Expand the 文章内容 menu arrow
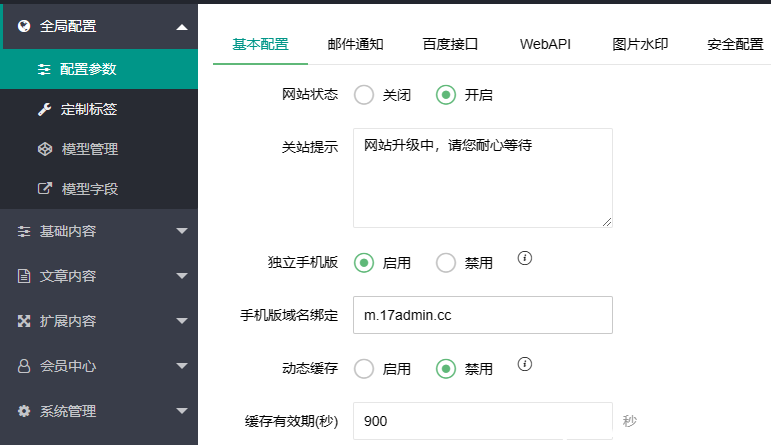 coord(182,276)
